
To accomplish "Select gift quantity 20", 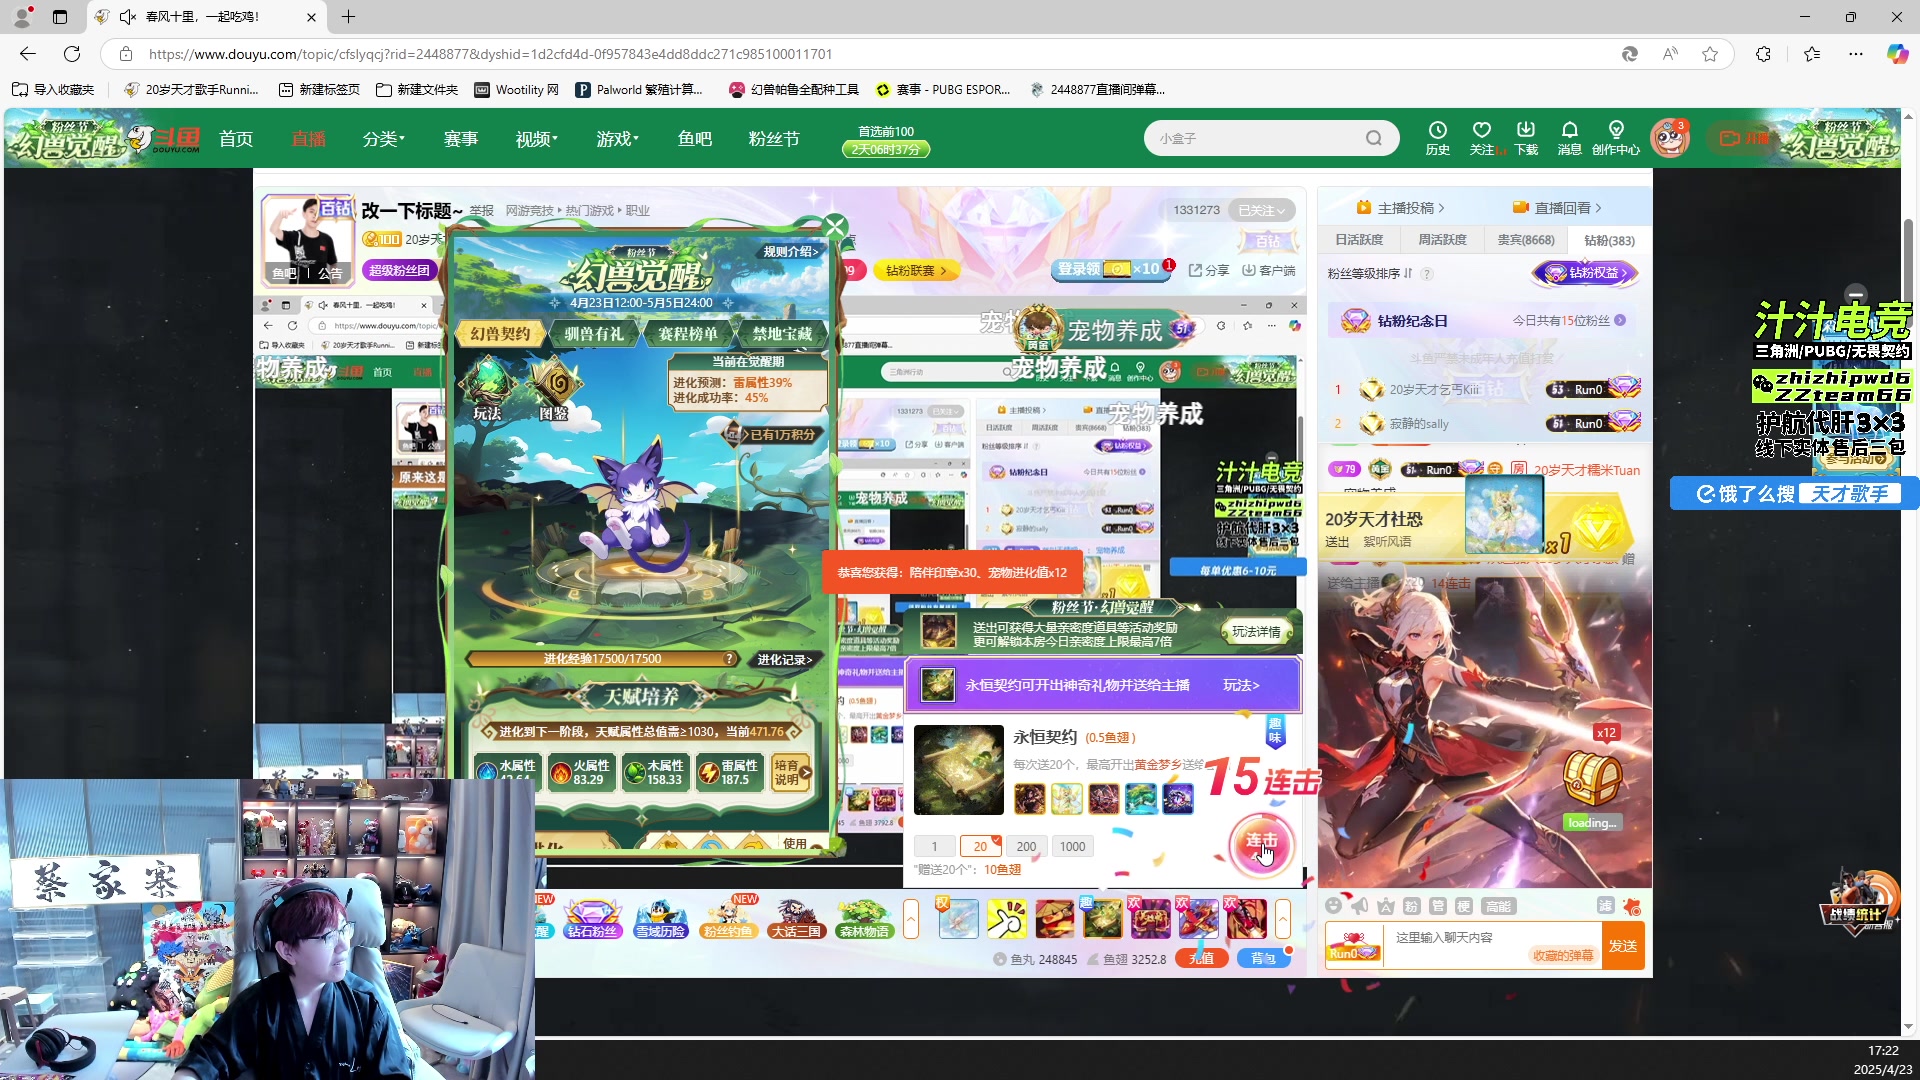I will click(x=980, y=846).
